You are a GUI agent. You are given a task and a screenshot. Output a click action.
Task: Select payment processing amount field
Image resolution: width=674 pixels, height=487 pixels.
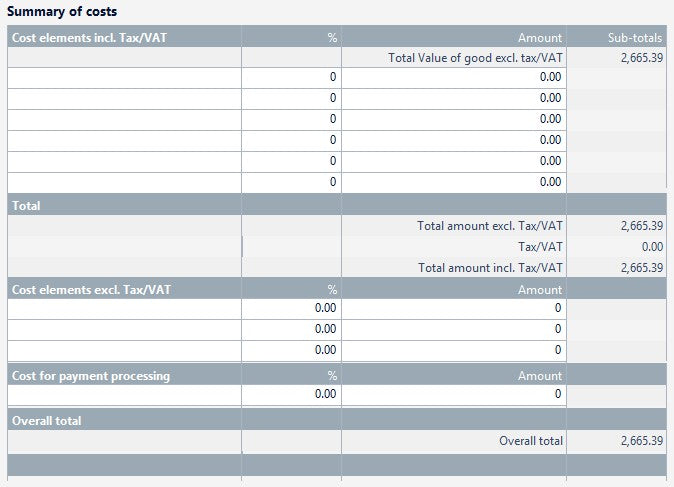click(454, 395)
